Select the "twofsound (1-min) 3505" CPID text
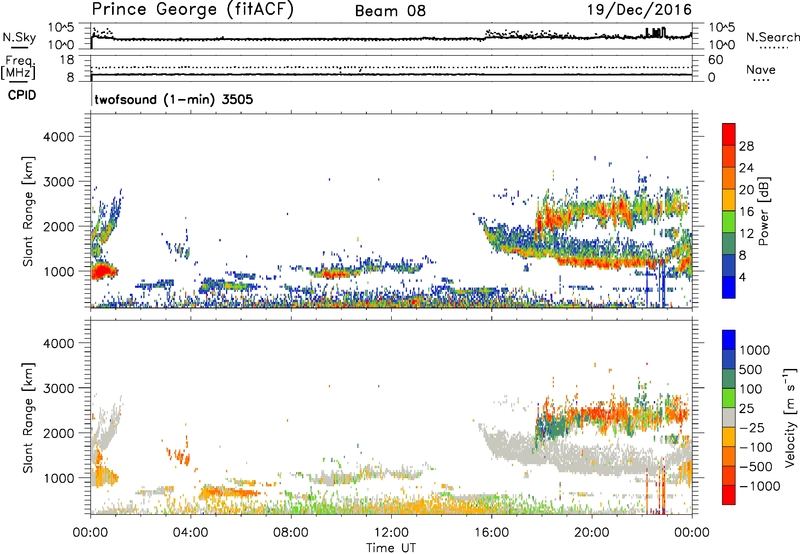Screen dimensions: 800x554 [x=174, y=99]
